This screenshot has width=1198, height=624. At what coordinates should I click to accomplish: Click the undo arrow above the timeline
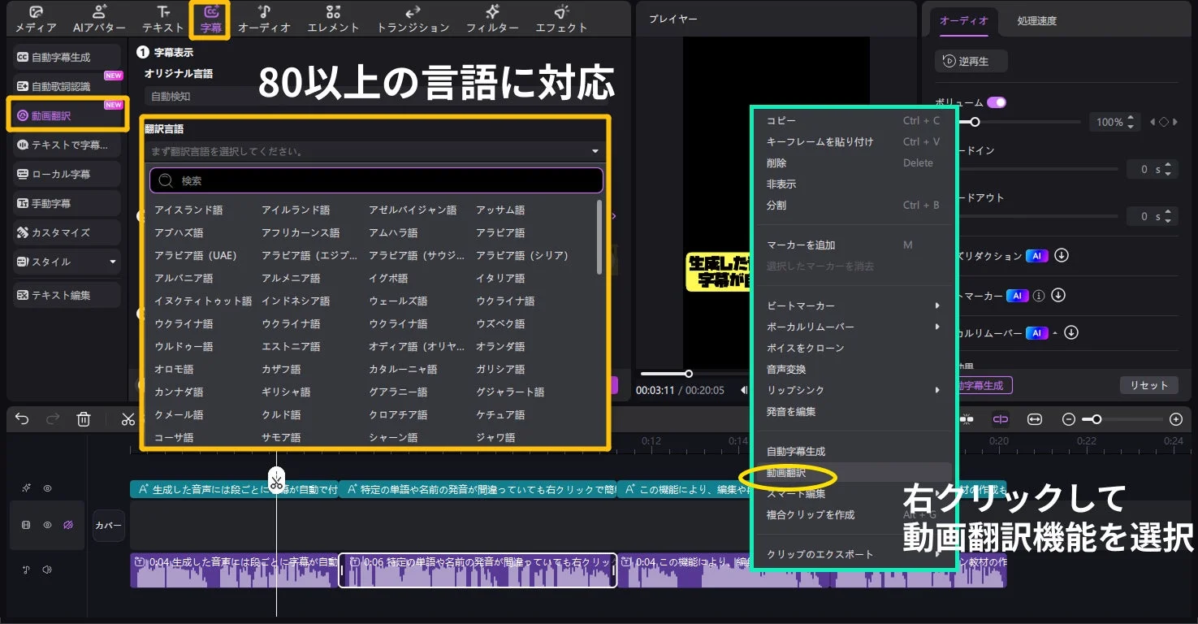point(21,419)
